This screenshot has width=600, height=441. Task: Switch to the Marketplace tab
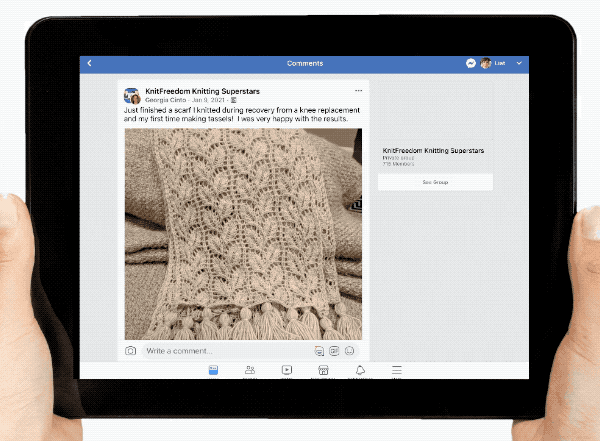coord(323,370)
